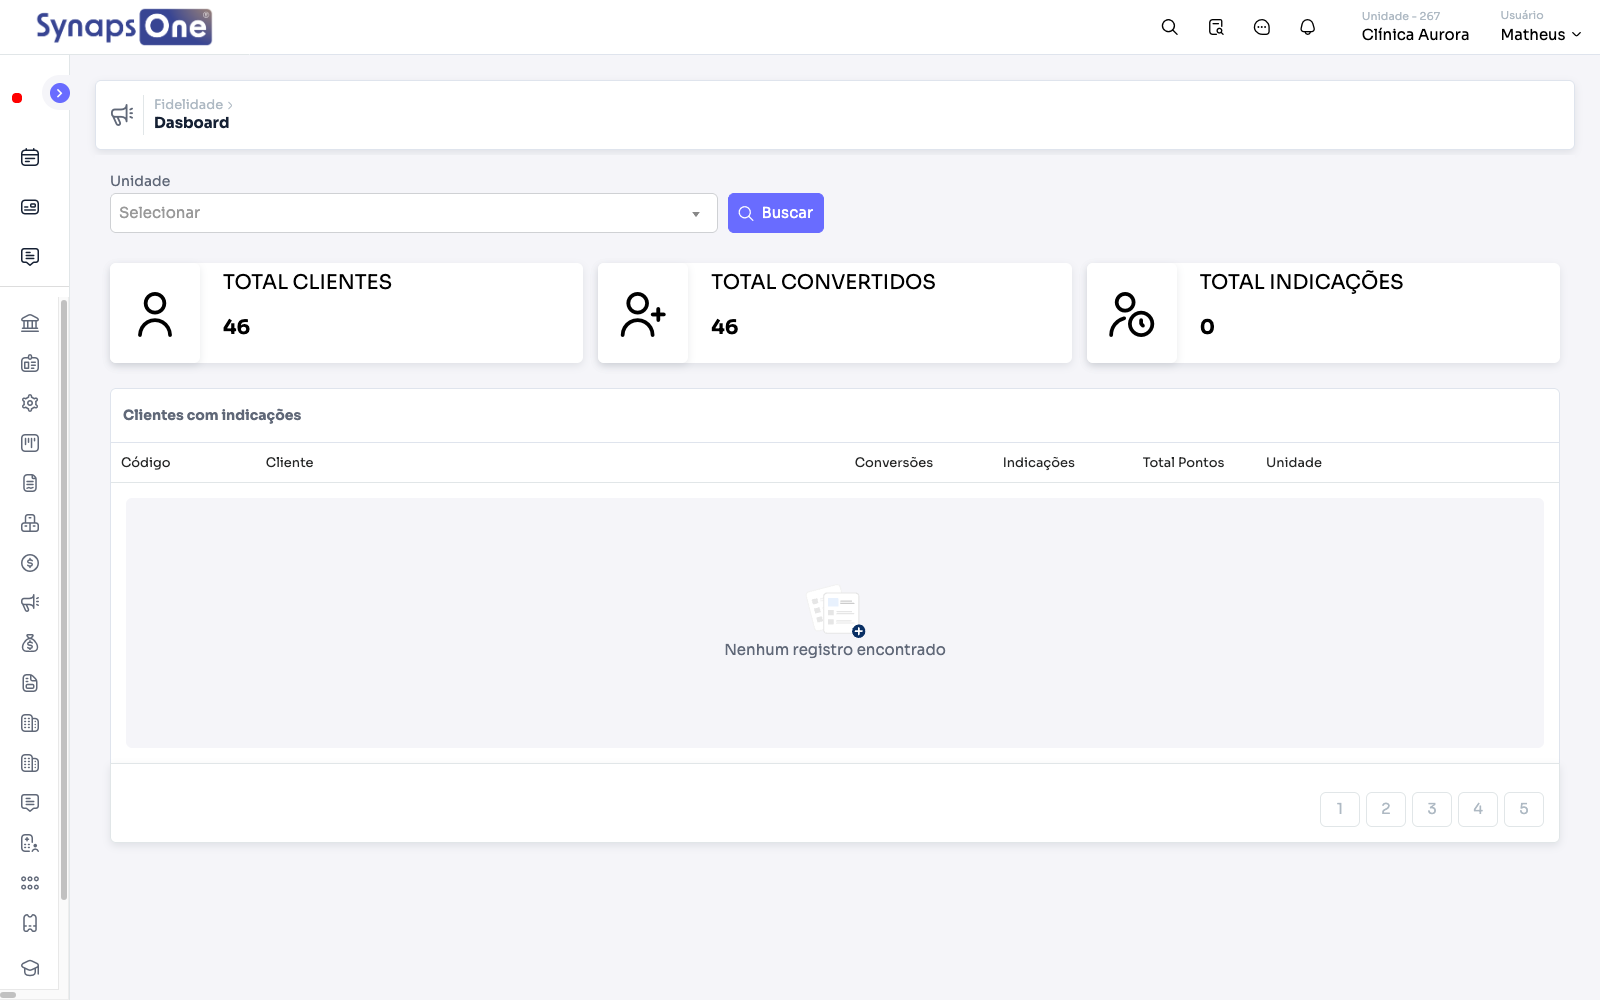Click the Nenhum registro encontrado message

835,650
